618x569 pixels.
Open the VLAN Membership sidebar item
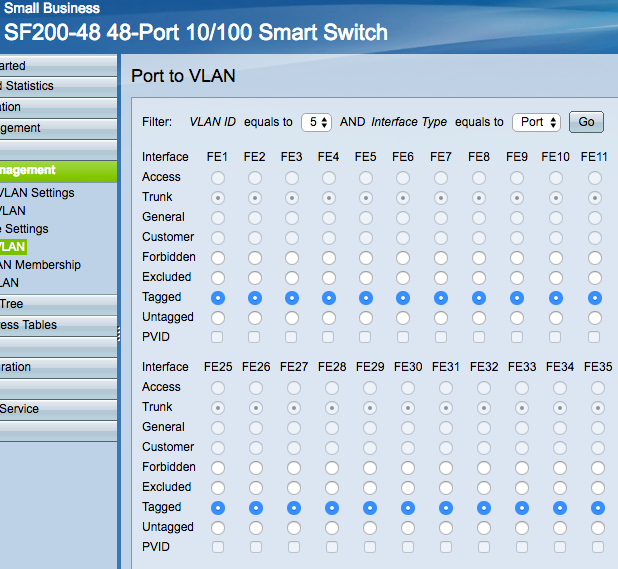(40, 265)
